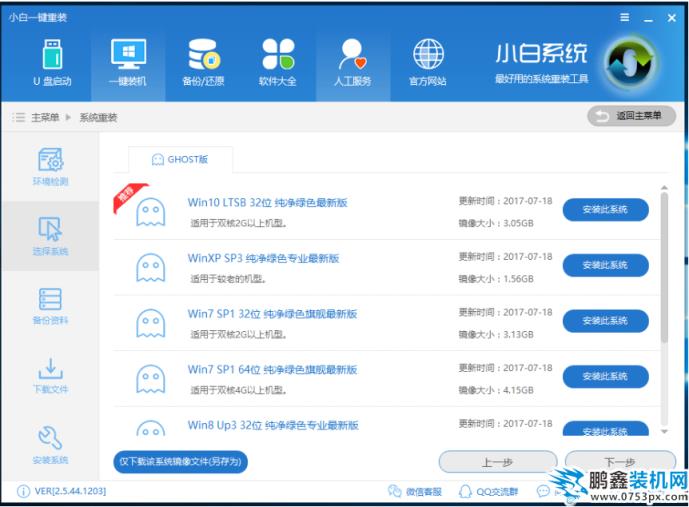Open 人工服务 human support
The height and width of the screenshot is (507, 689).
coord(352,63)
